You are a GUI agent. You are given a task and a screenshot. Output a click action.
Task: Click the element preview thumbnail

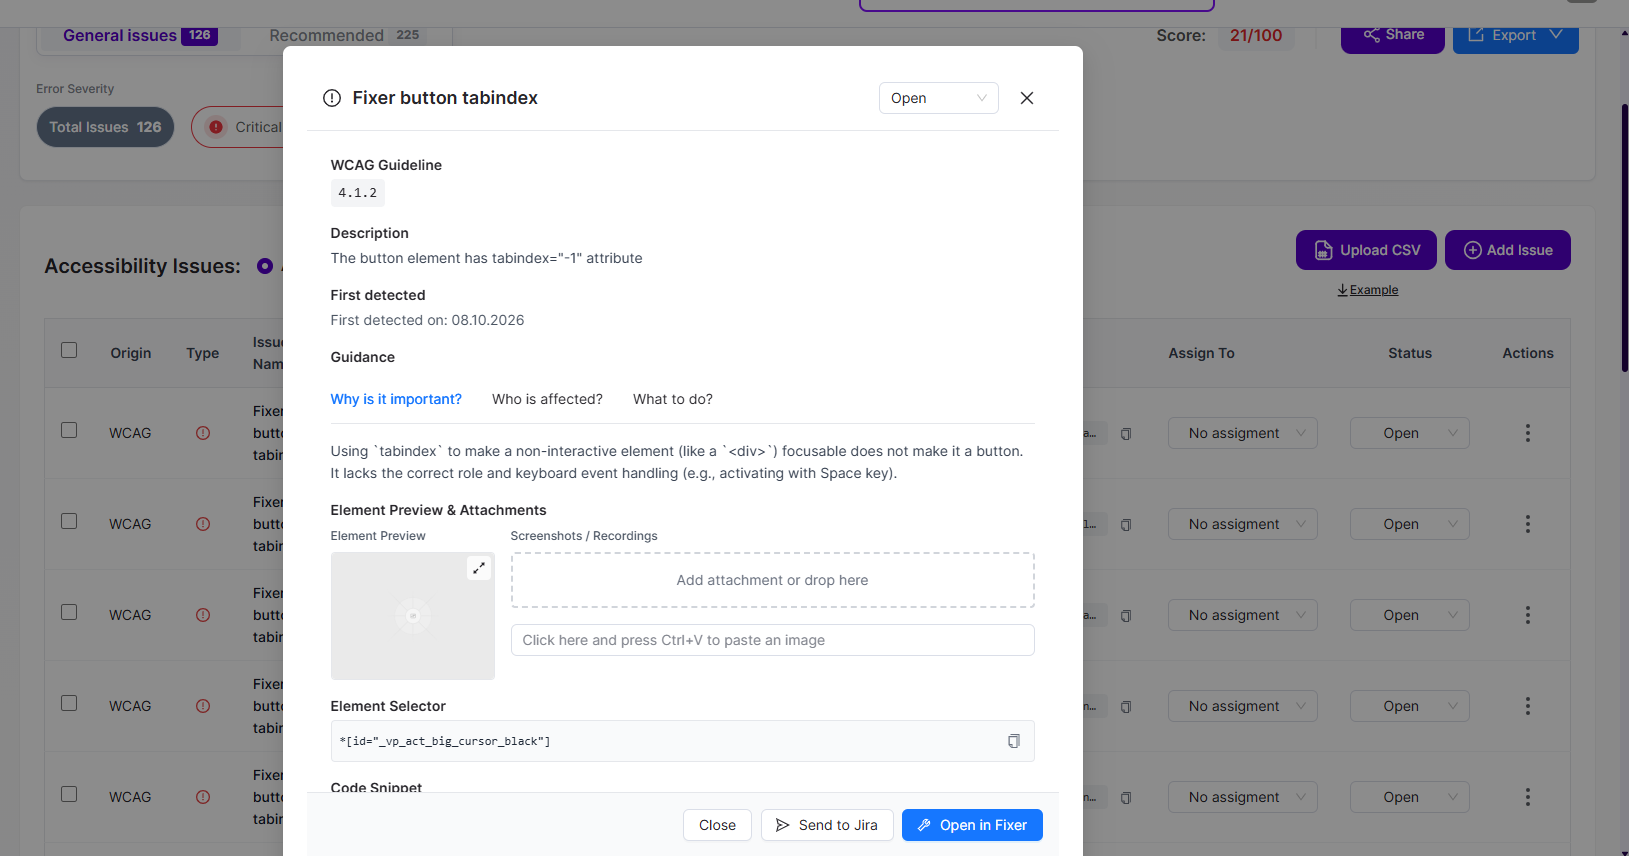coord(413,616)
